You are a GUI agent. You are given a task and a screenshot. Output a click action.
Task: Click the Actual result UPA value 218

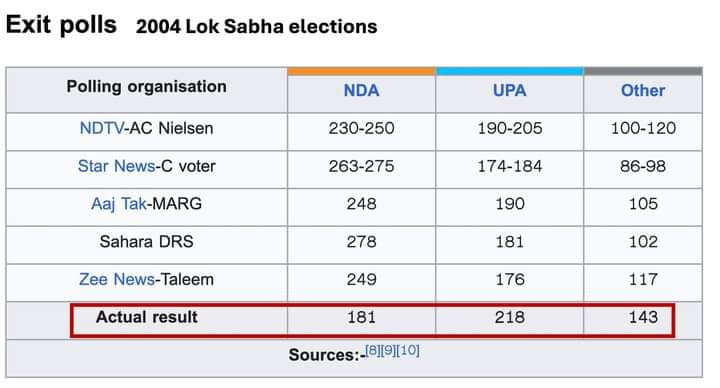[x=510, y=317]
